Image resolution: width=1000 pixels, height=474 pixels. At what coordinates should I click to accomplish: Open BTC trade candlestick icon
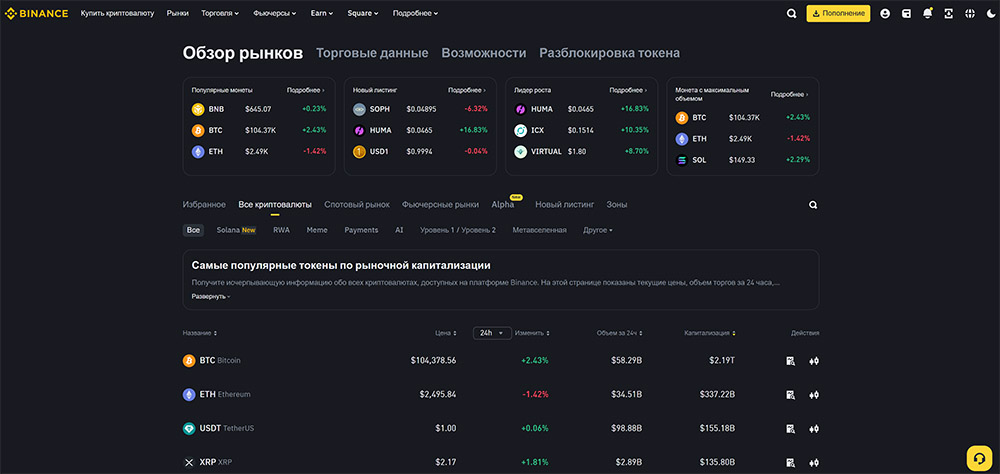tap(814, 361)
